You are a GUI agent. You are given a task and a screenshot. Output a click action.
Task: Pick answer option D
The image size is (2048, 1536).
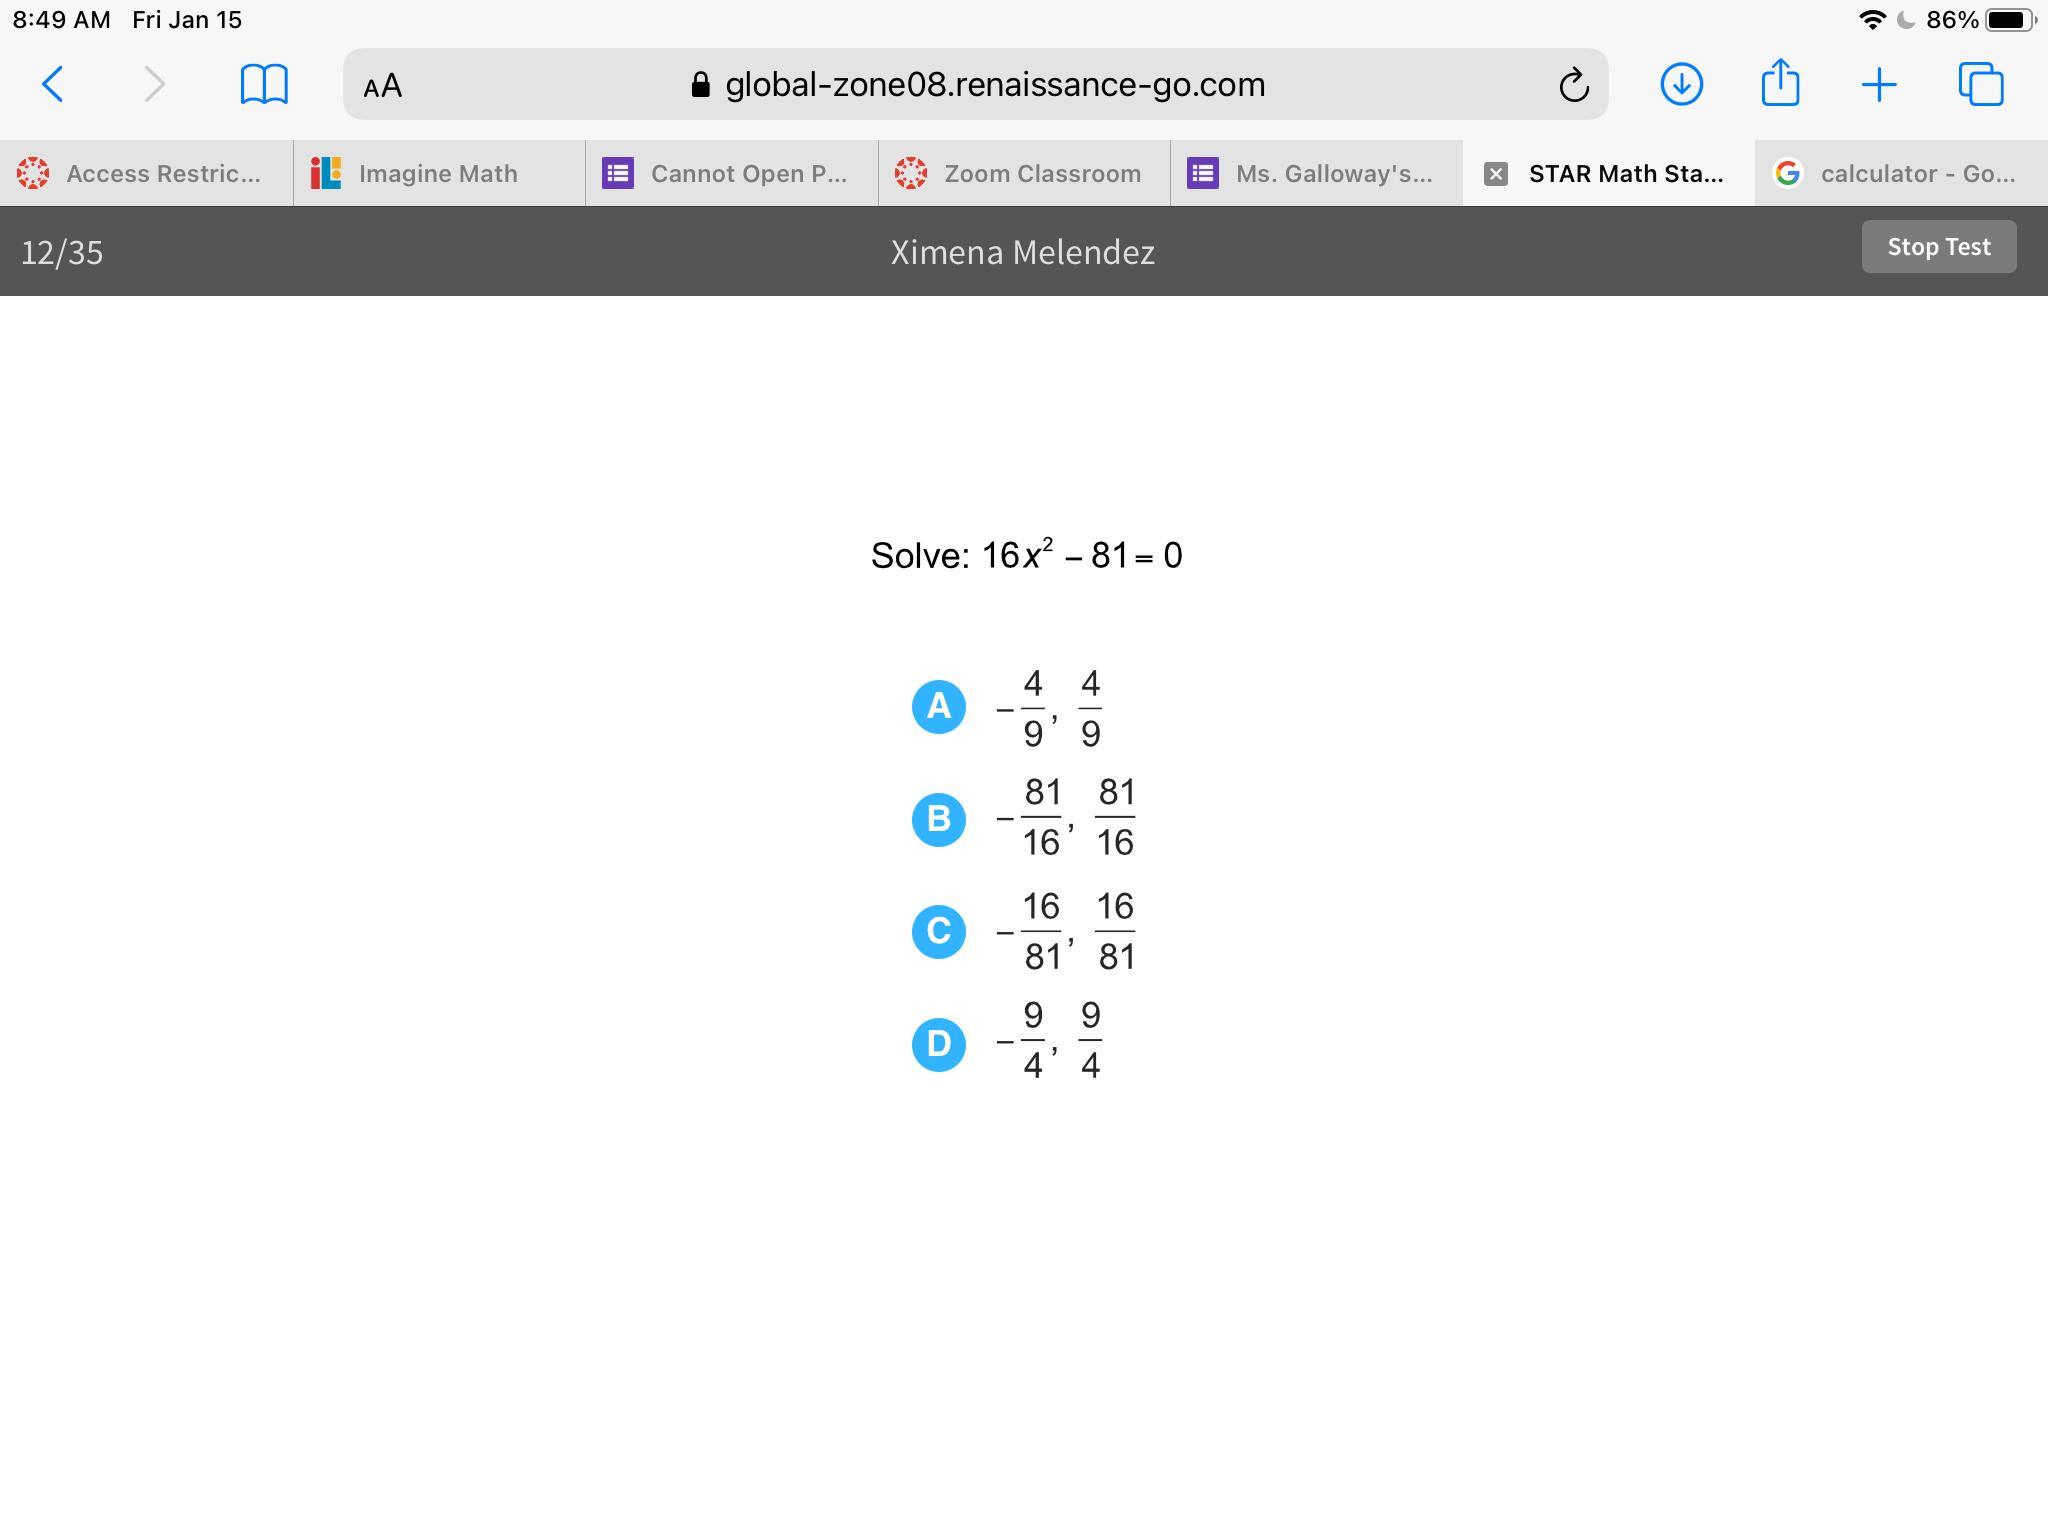(x=938, y=1044)
